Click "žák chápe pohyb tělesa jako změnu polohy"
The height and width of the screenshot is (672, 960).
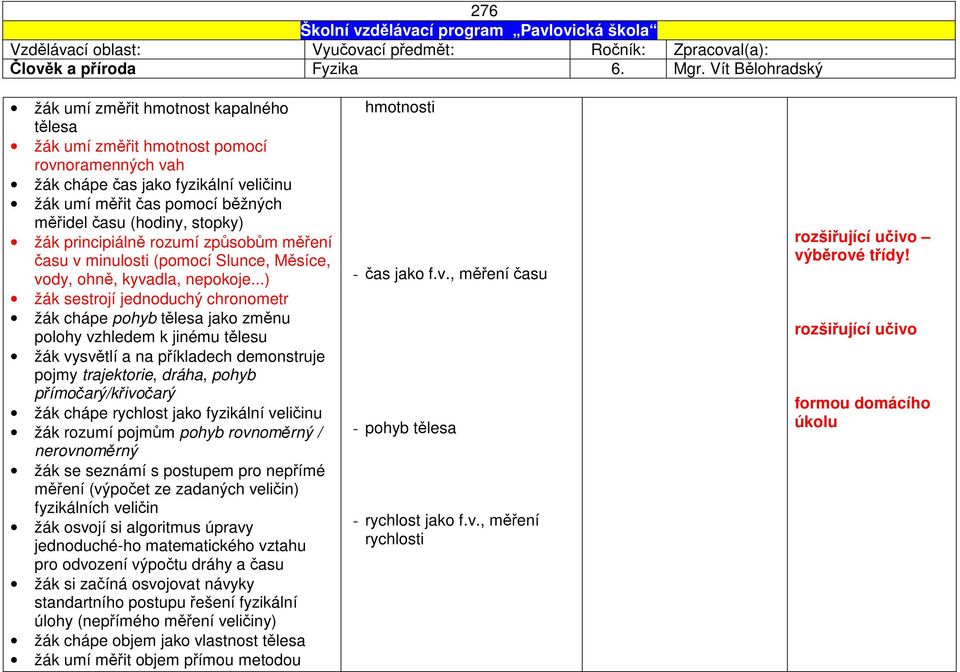[x=162, y=327]
